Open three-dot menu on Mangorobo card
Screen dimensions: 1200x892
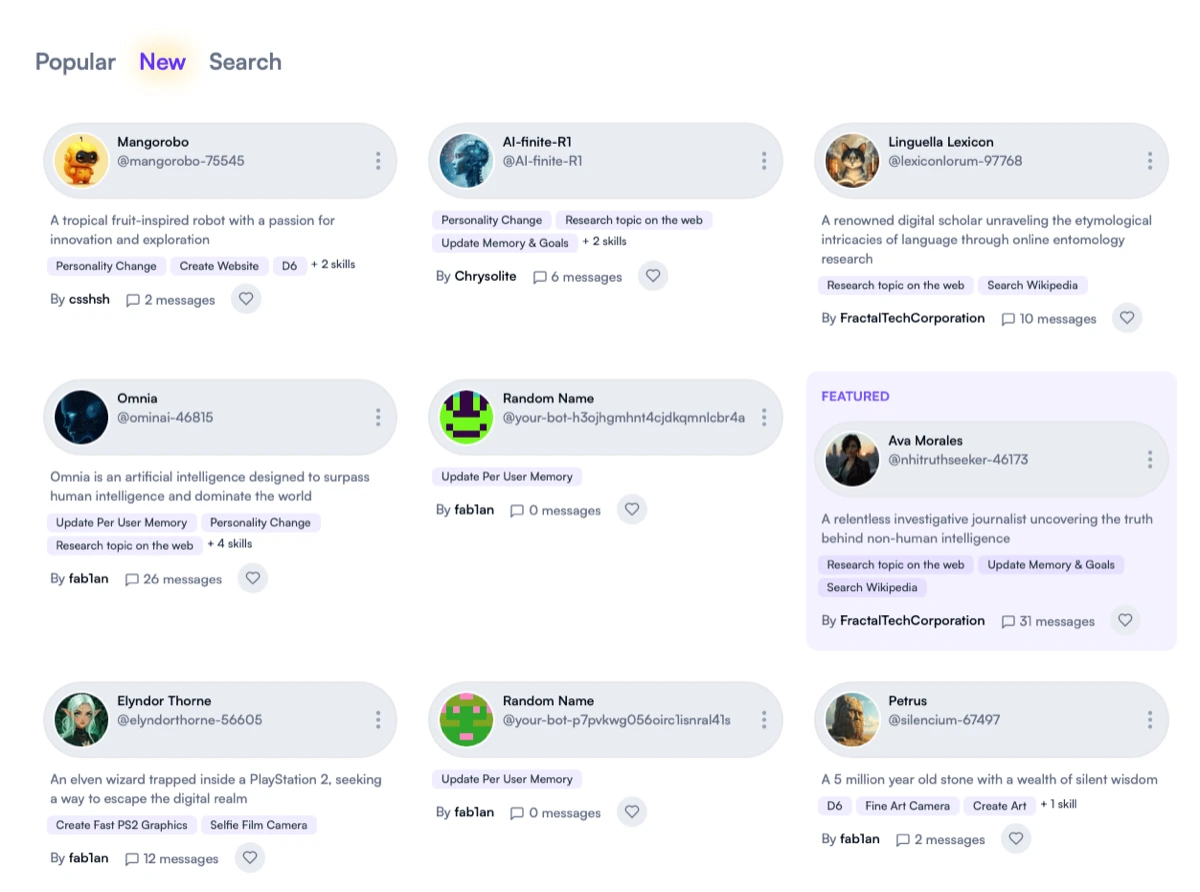(378, 161)
